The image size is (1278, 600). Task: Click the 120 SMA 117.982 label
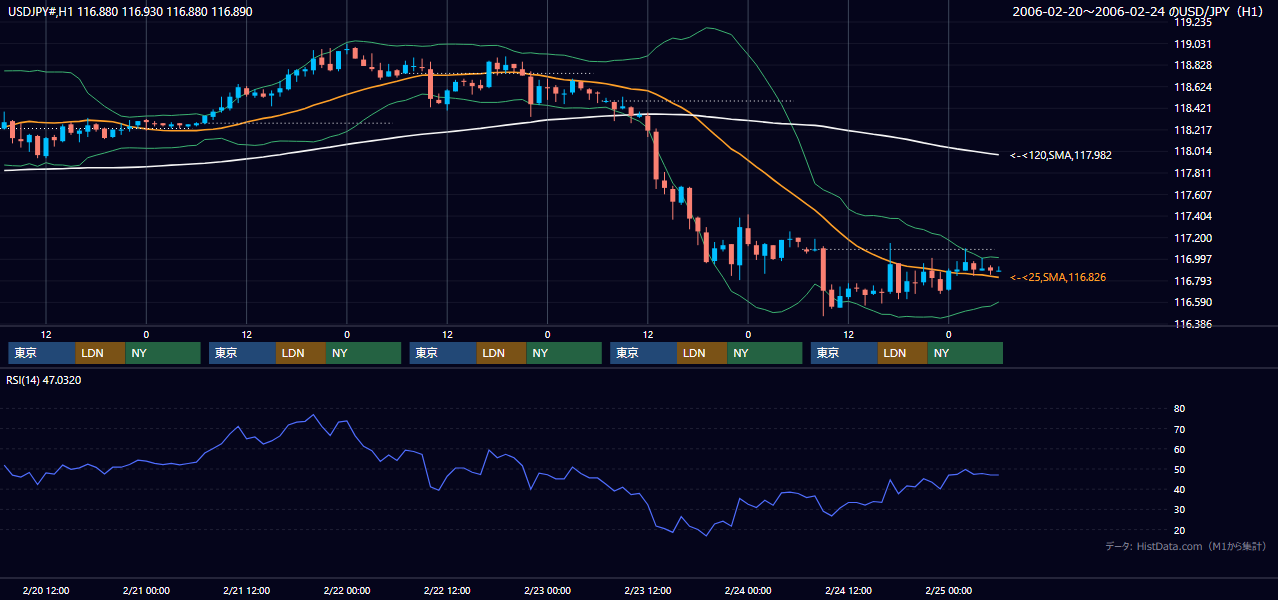pos(1061,155)
